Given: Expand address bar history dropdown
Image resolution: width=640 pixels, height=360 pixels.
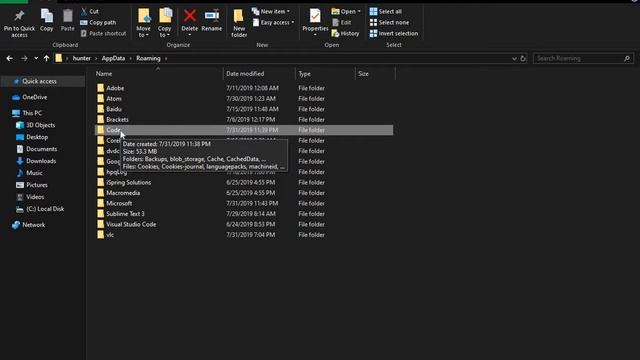Looking at the screenshot, I should click(514, 58).
